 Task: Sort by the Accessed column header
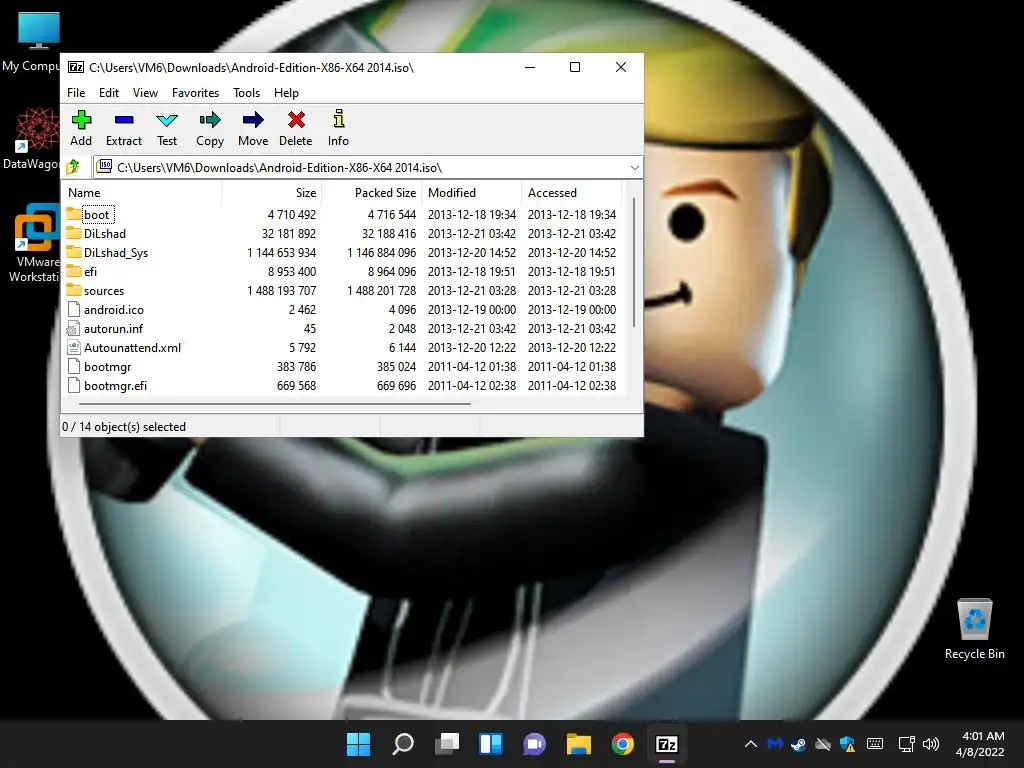pyautogui.click(x=571, y=193)
